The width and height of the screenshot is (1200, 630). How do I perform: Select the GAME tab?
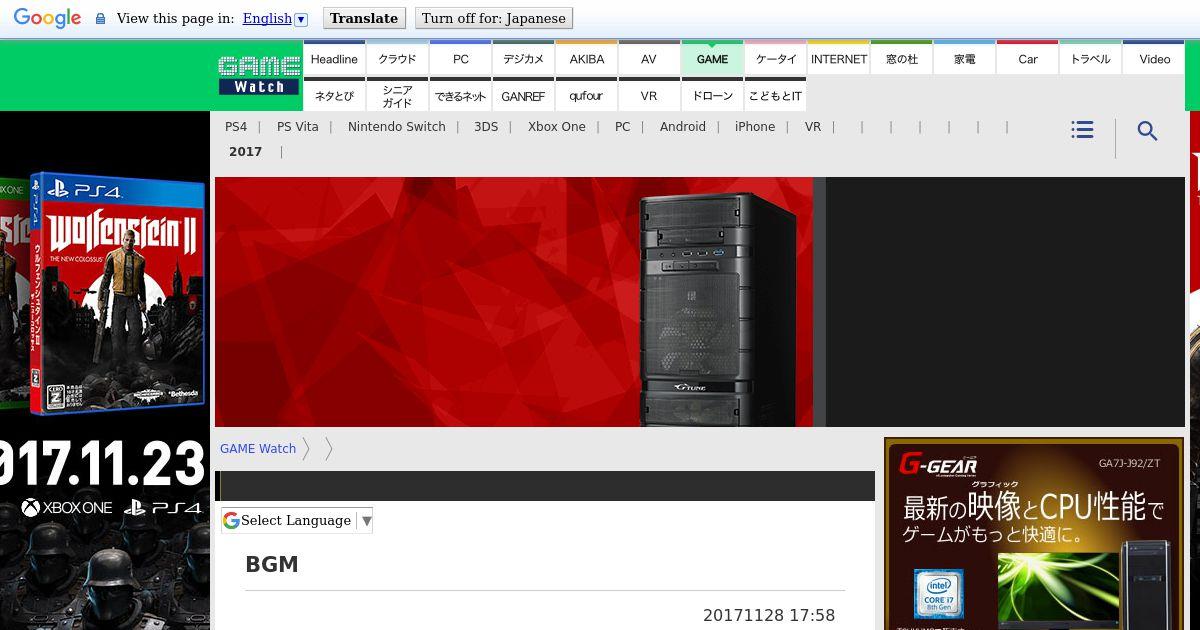[x=712, y=58]
